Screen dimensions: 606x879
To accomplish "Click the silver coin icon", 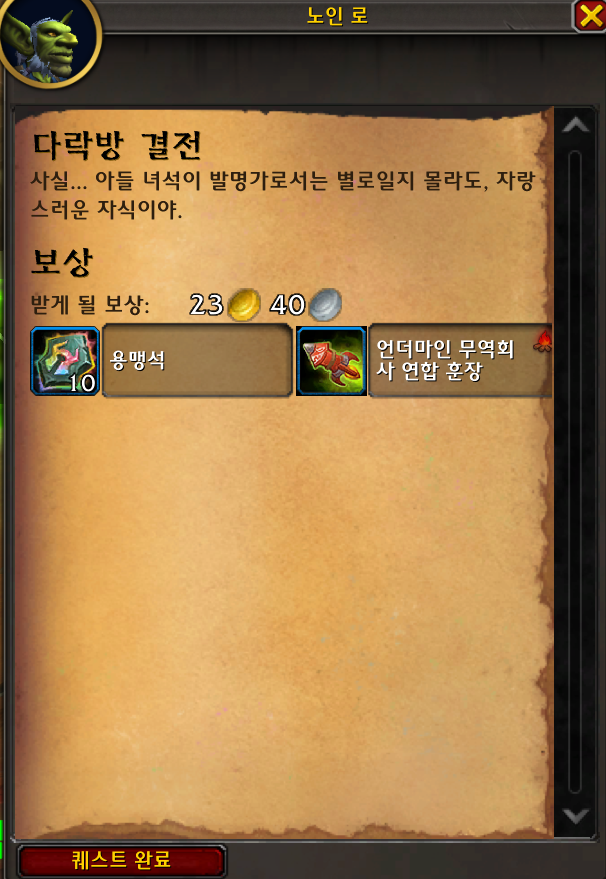I will 325,305.
